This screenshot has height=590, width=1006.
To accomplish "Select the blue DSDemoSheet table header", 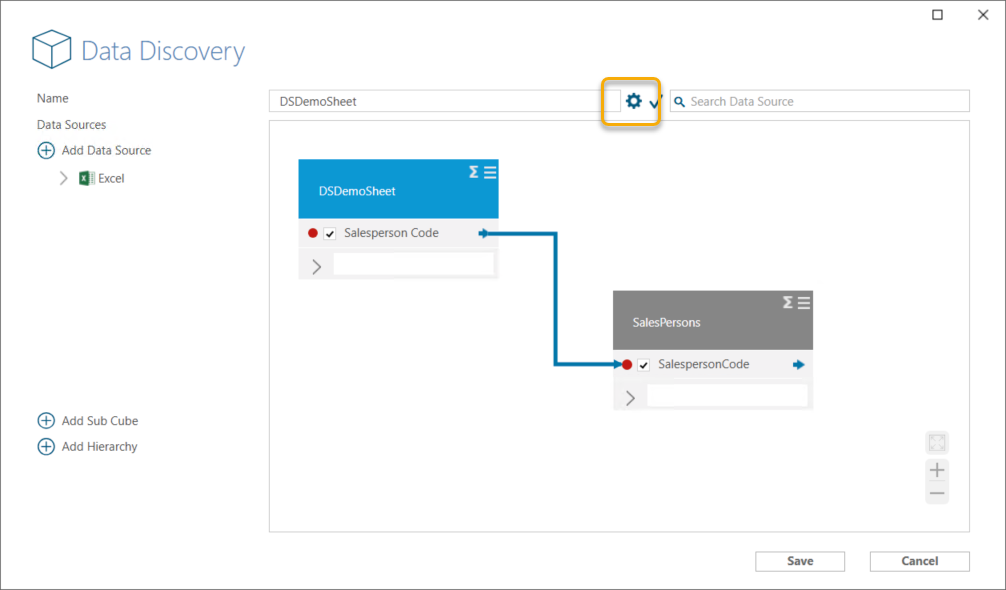I will coord(398,189).
